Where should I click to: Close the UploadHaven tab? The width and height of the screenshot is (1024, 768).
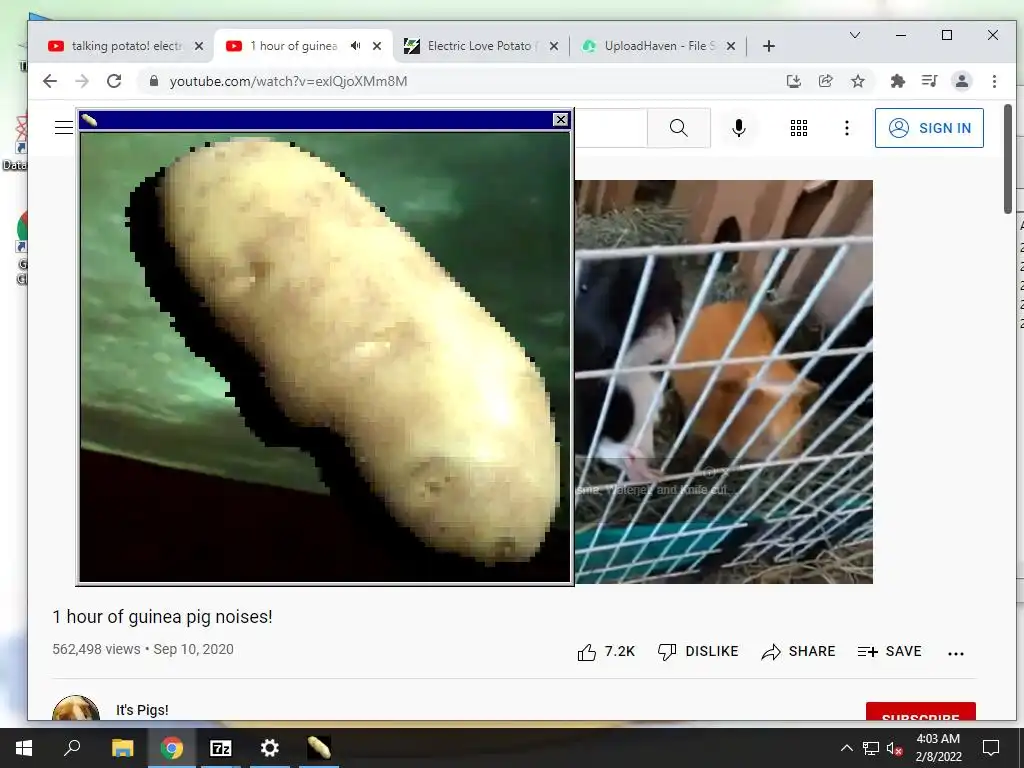[x=731, y=46]
